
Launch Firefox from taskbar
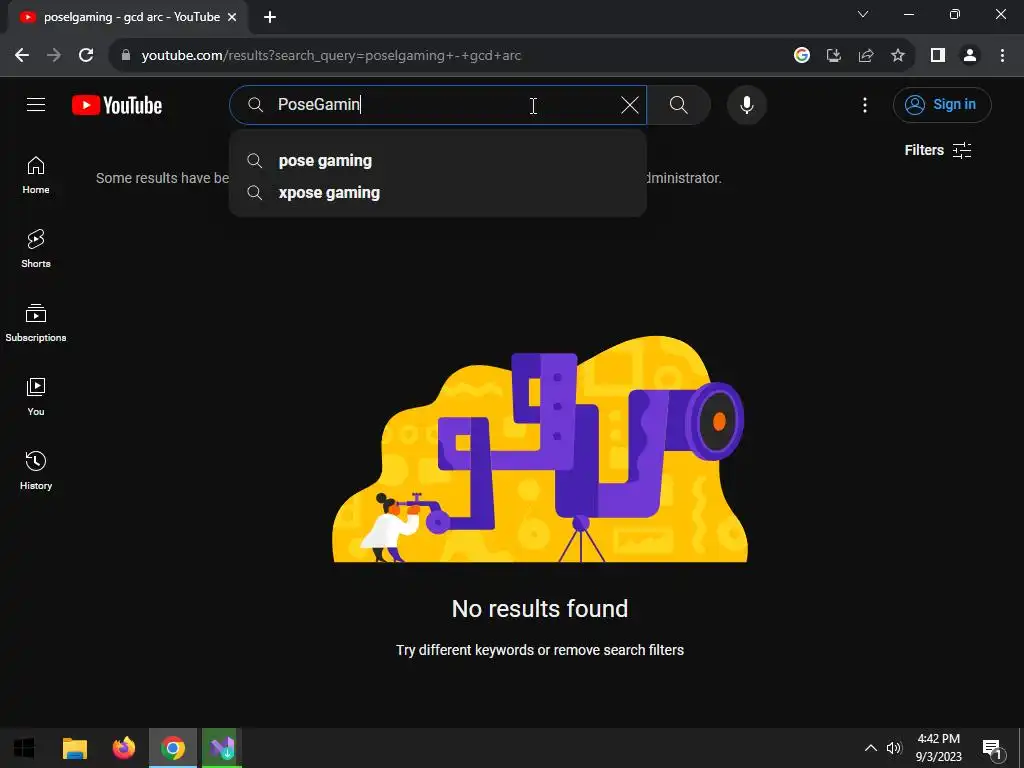(123, 748)
